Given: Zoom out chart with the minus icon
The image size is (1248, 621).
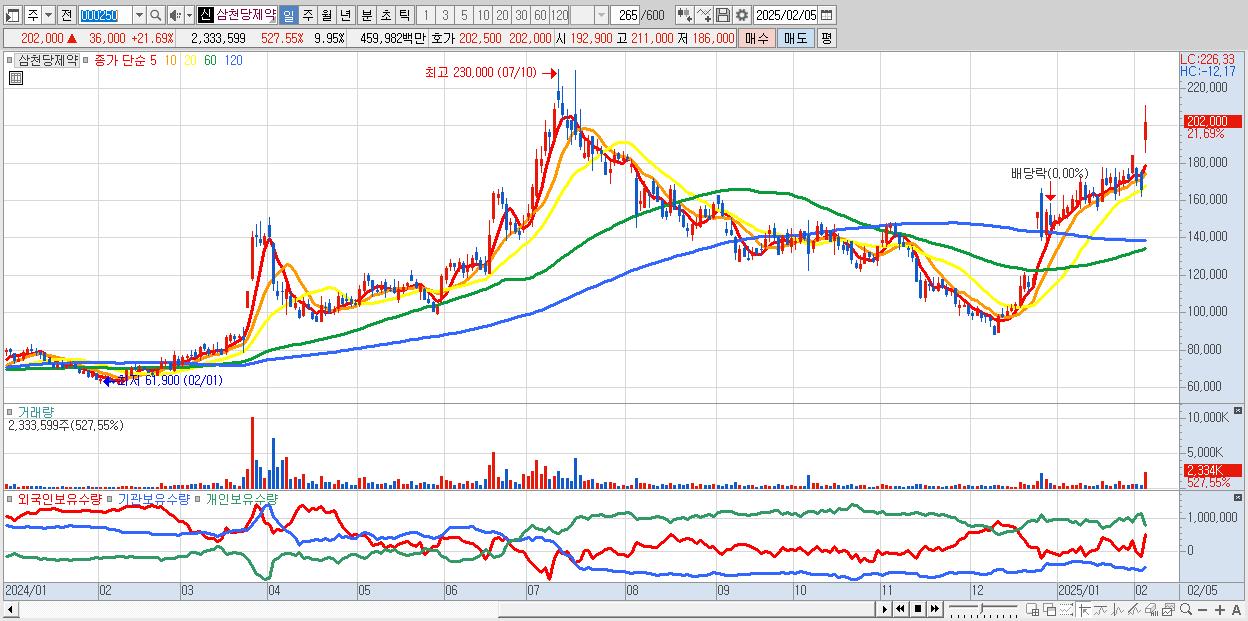Looking at the screenshot, I should (1203, 610).
